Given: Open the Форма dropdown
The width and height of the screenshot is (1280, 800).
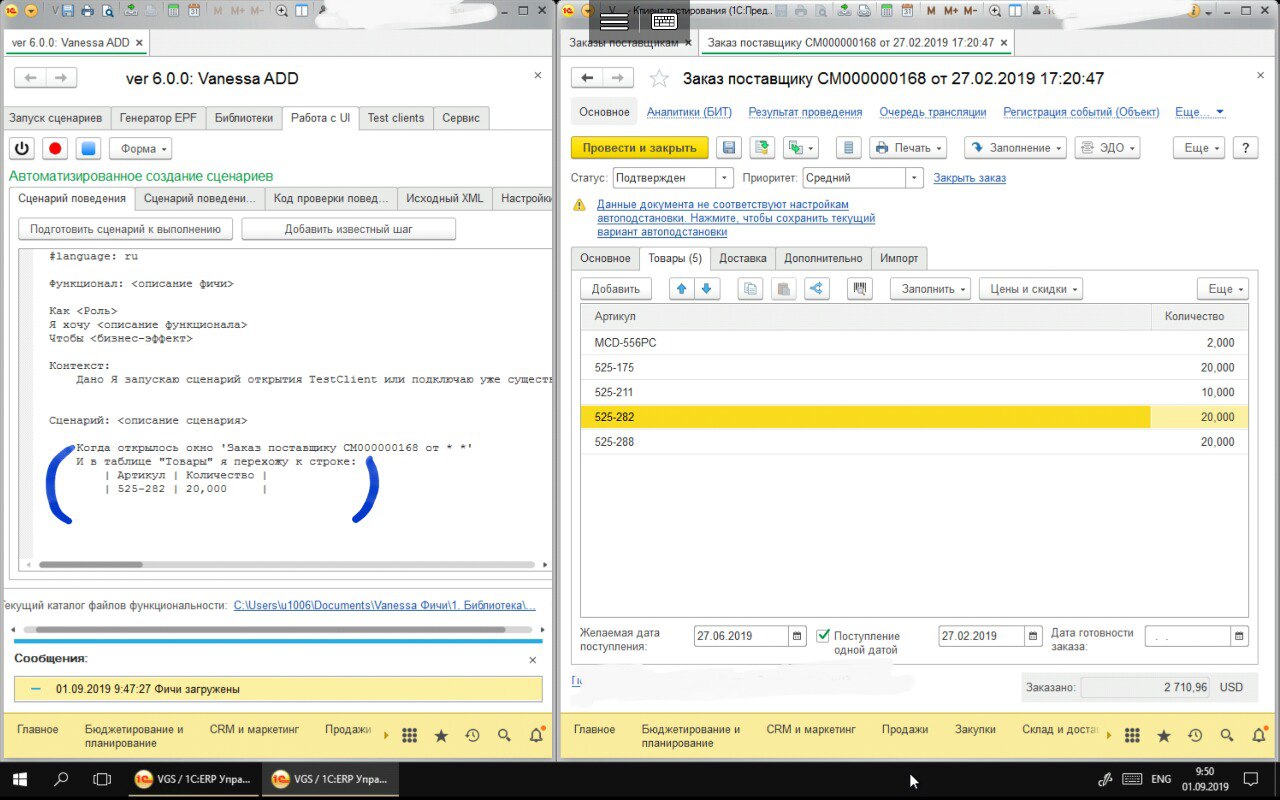Looking at the screenshot, I should click(140, 148).
